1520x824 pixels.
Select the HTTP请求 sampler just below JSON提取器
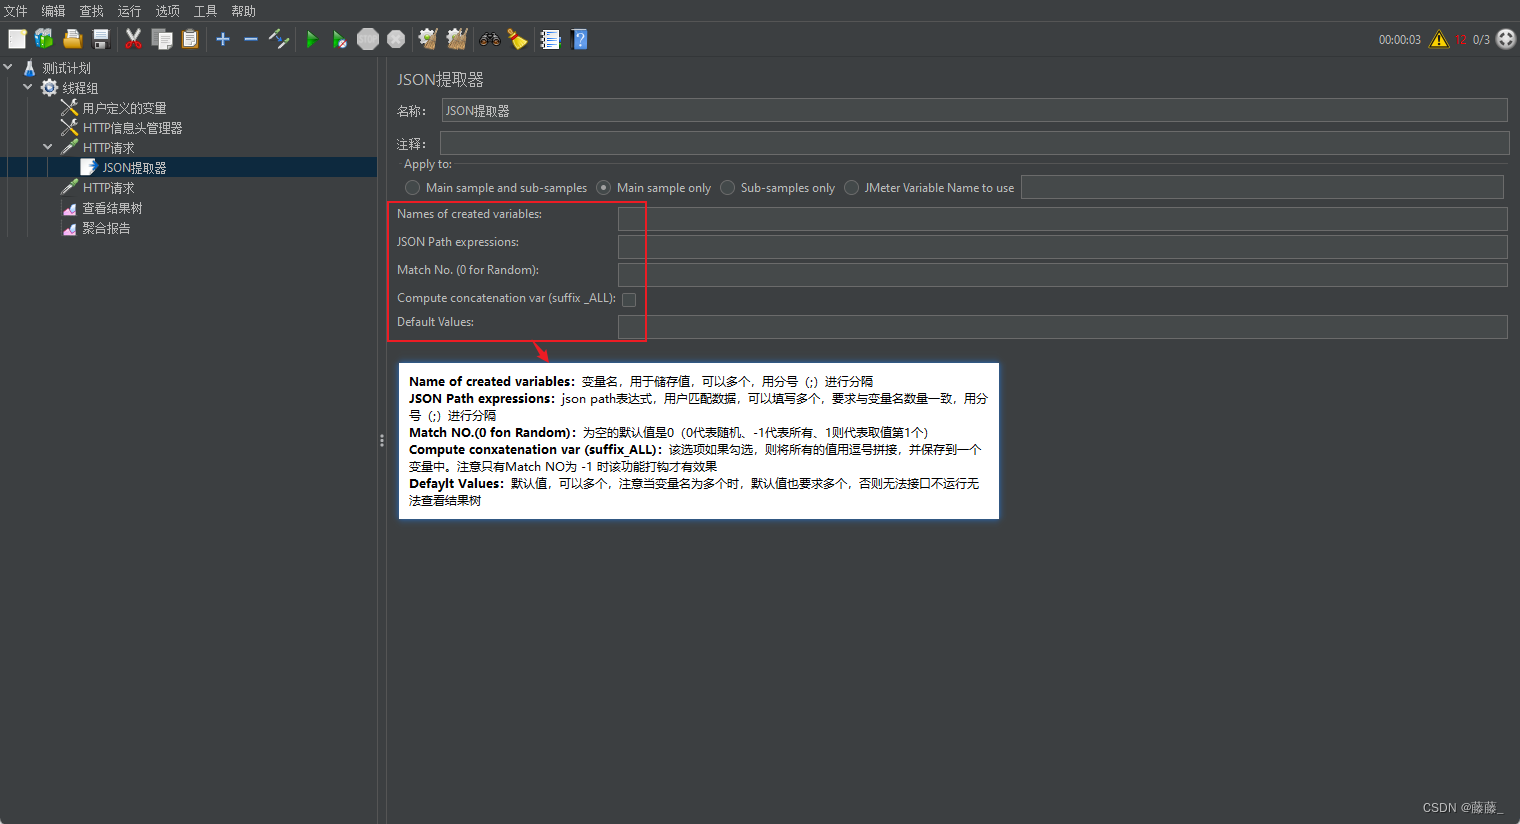(108, 188)
